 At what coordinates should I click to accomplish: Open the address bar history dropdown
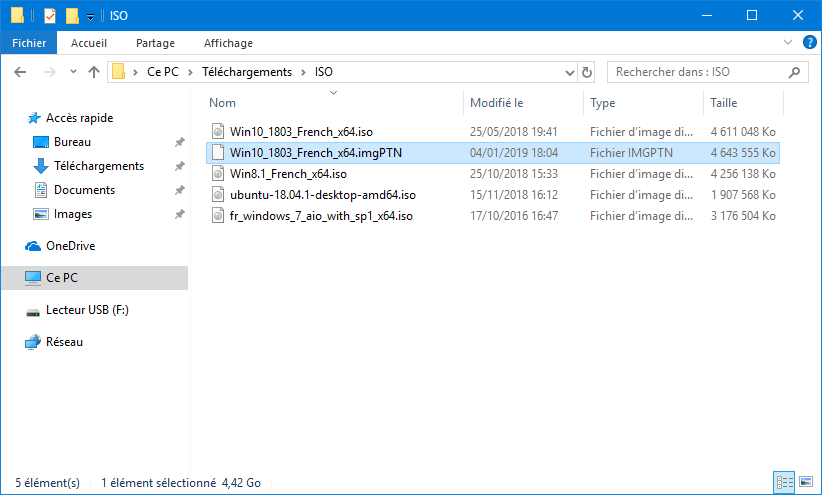pyautogui.click(x=569, y=72)
